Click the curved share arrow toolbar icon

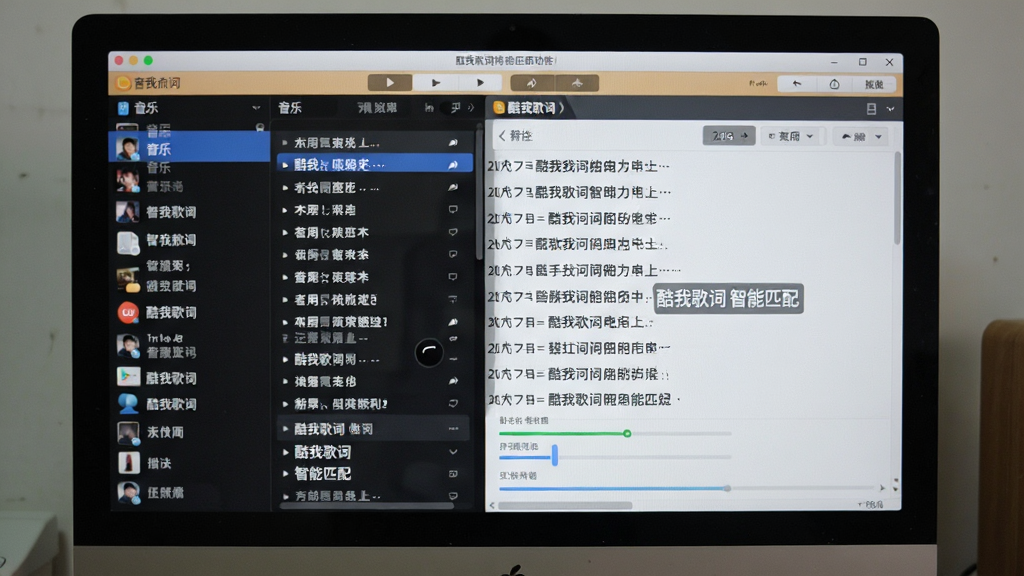532,83
